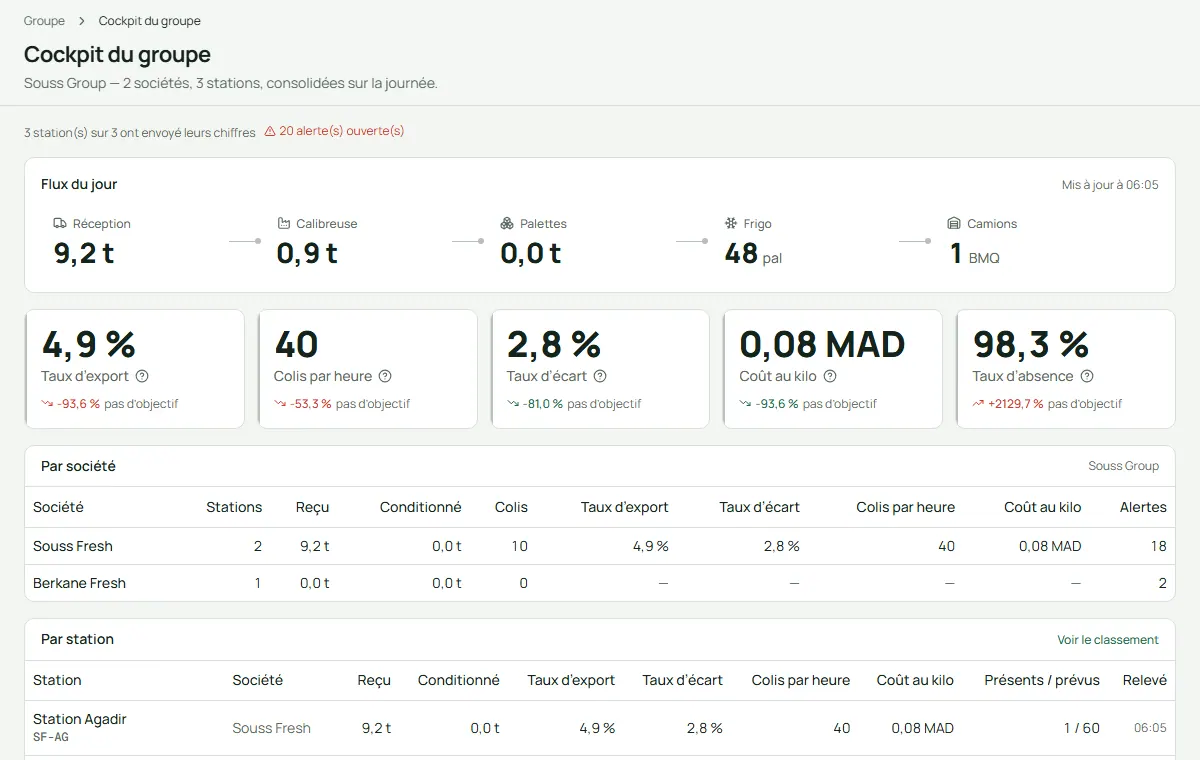
Task: Click the 40 Colis par heure card value
Action: click(x=296, y=344)
